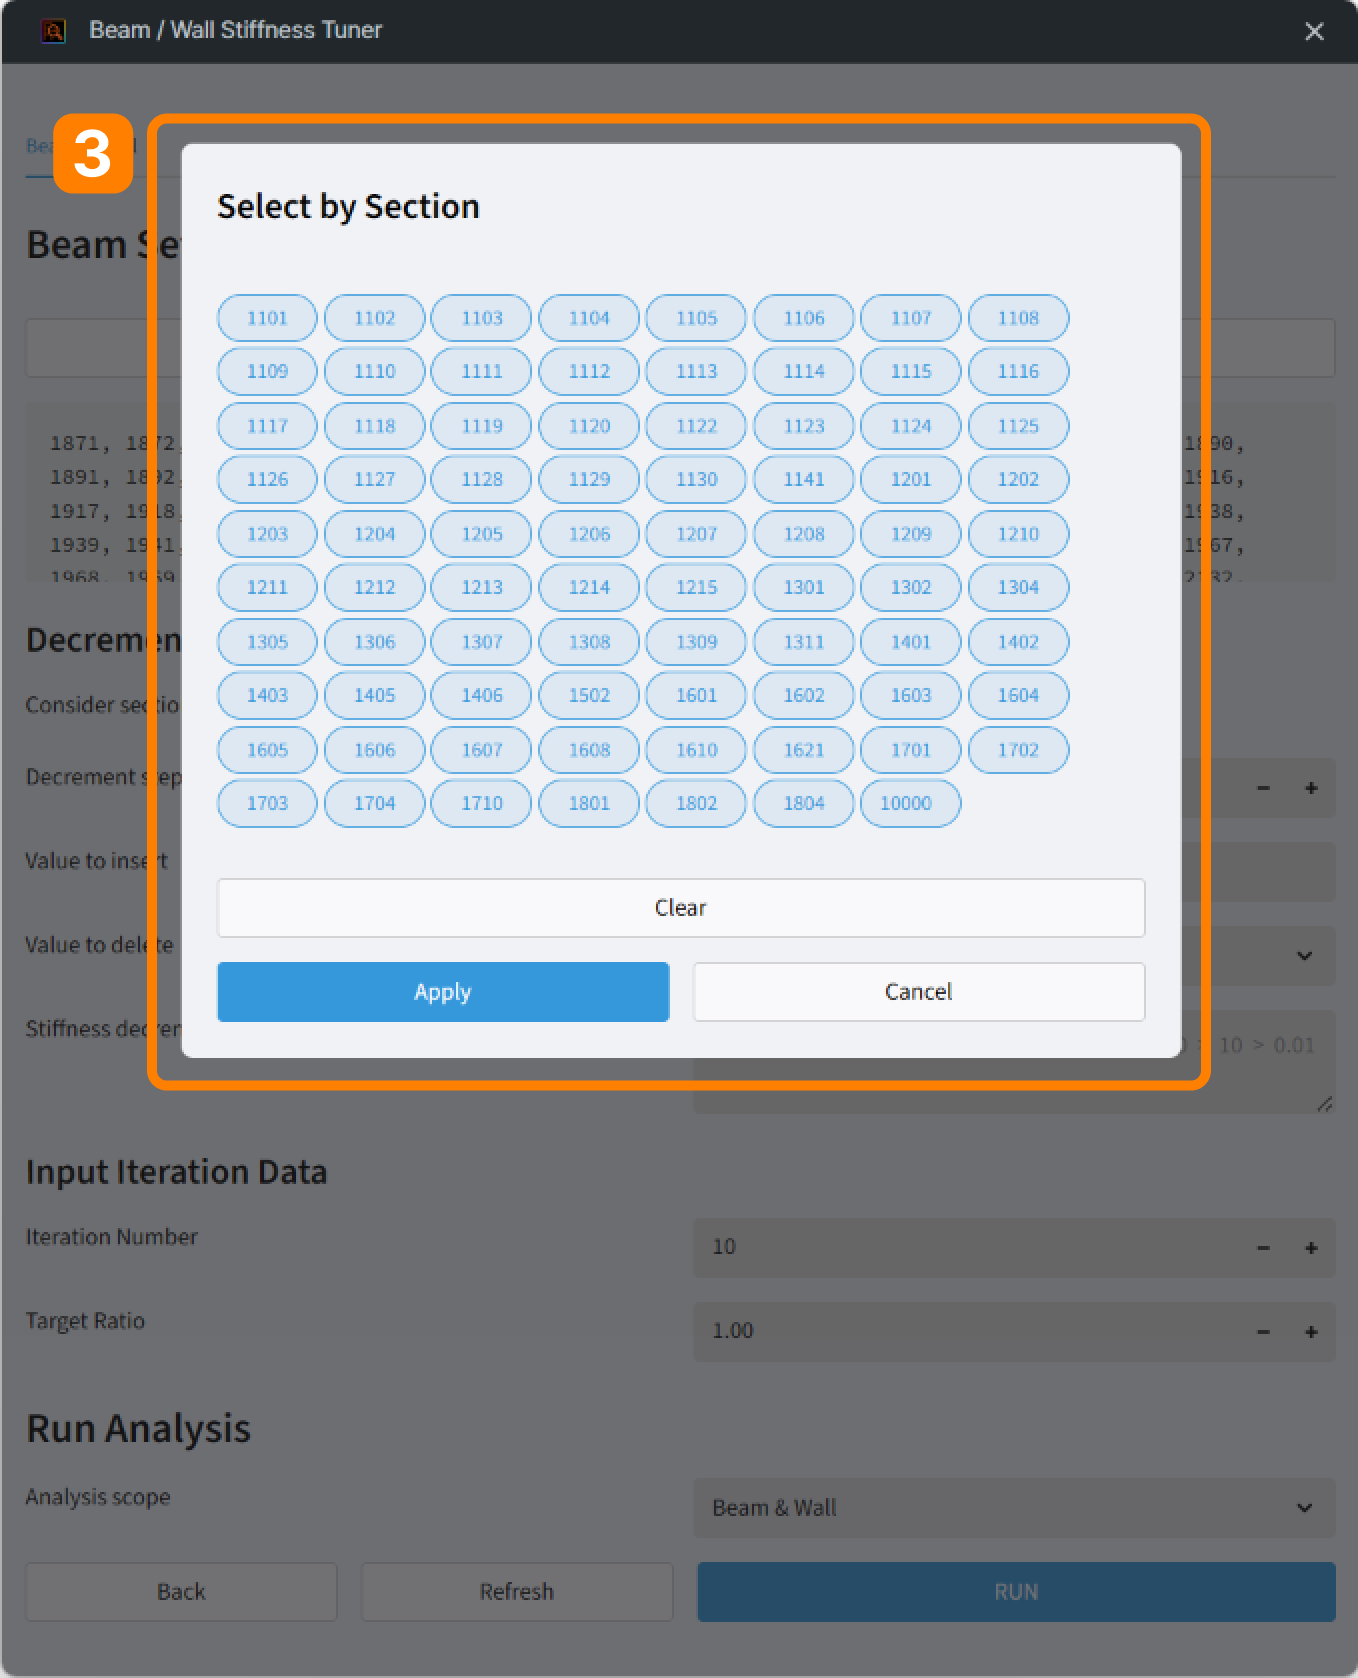The image size is (1358, 1678).
Task: Click the Refresh button
Action: click(517, 1592)
